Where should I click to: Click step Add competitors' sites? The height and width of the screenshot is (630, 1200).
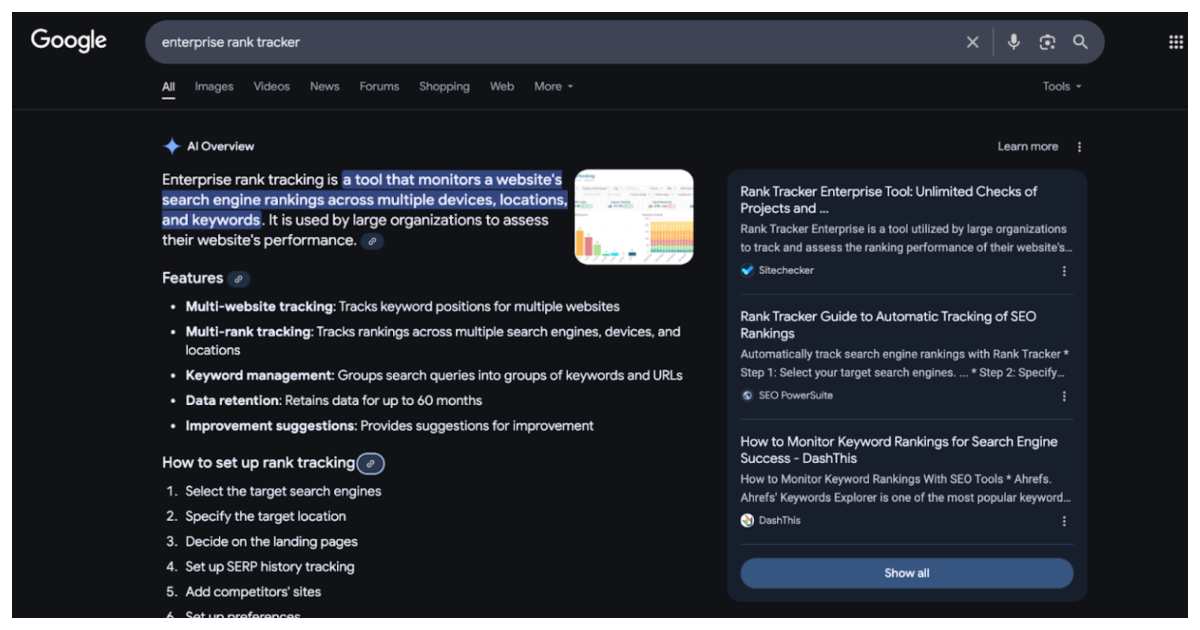pyautogui.click(x=253, y=592)
